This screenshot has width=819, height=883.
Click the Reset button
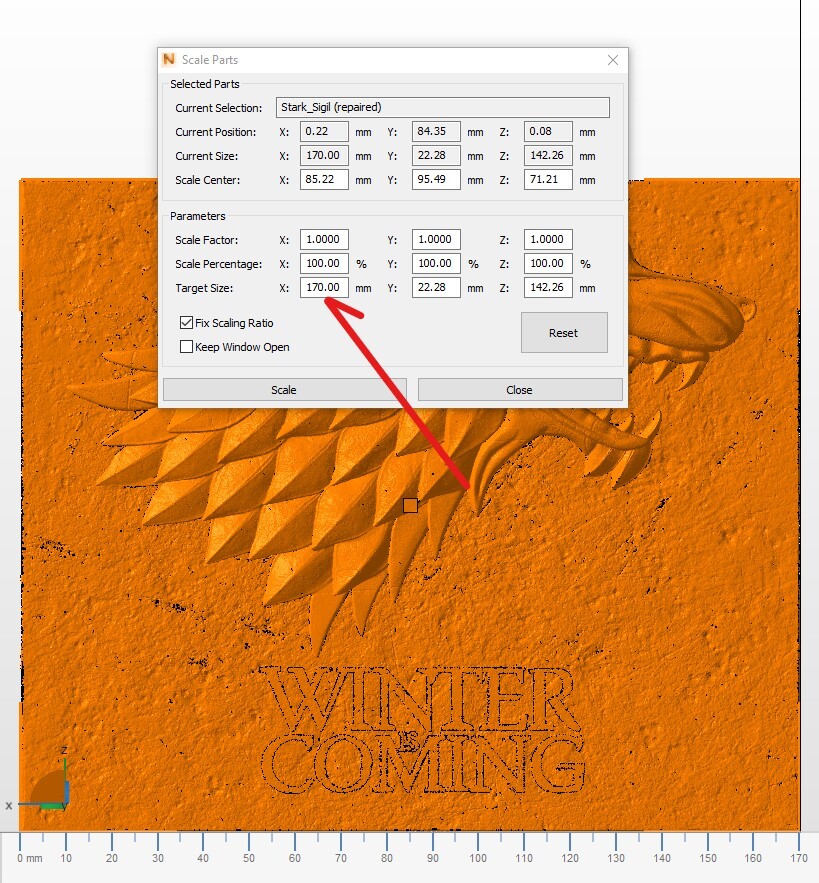pos(564,333)
